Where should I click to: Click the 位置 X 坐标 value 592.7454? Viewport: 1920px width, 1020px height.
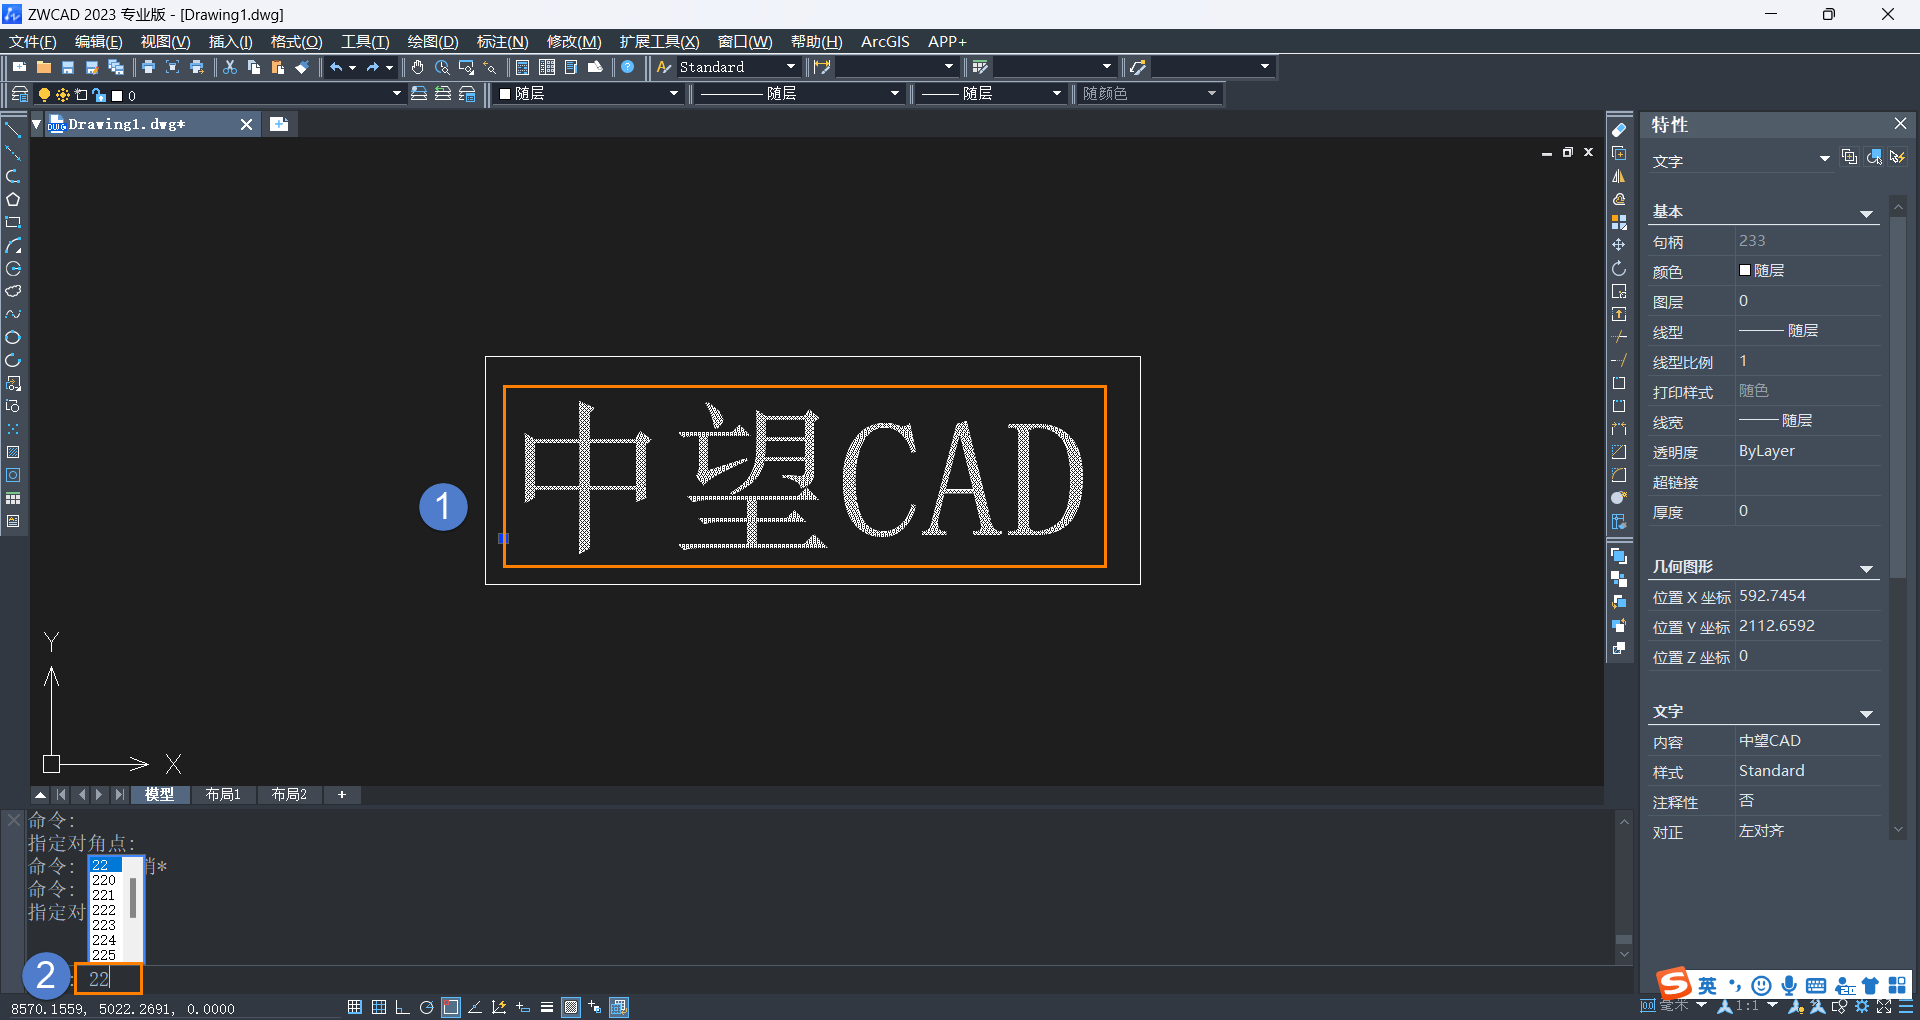point(1772,596)
